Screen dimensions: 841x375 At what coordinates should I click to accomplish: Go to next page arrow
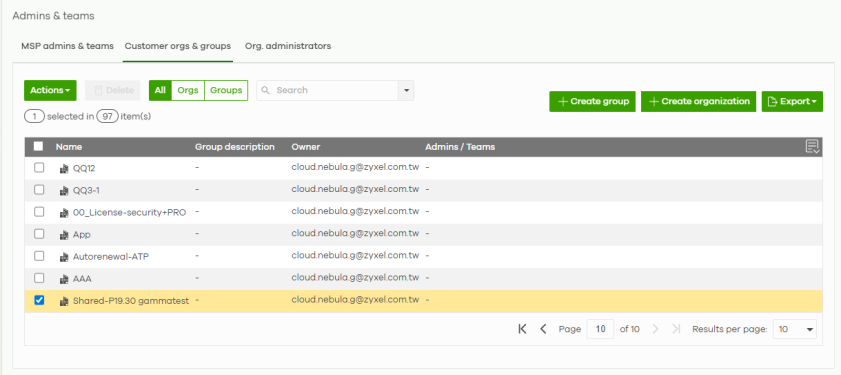tap(655, 329)
